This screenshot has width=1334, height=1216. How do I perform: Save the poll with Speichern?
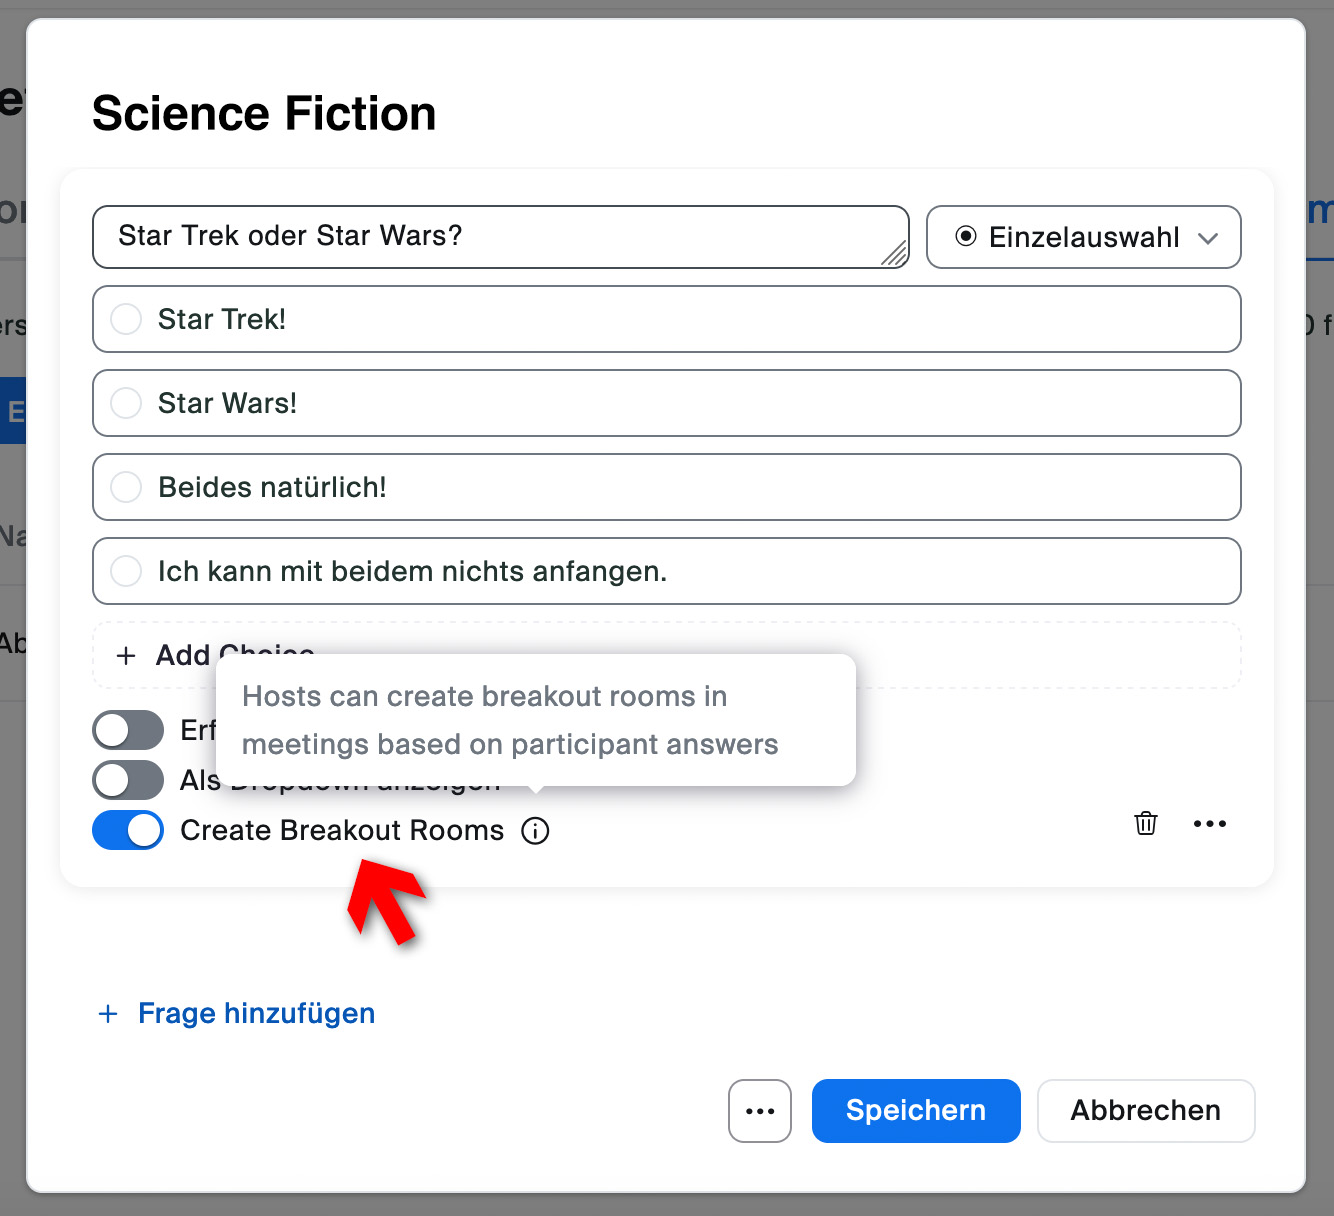tap(916, 1111)
